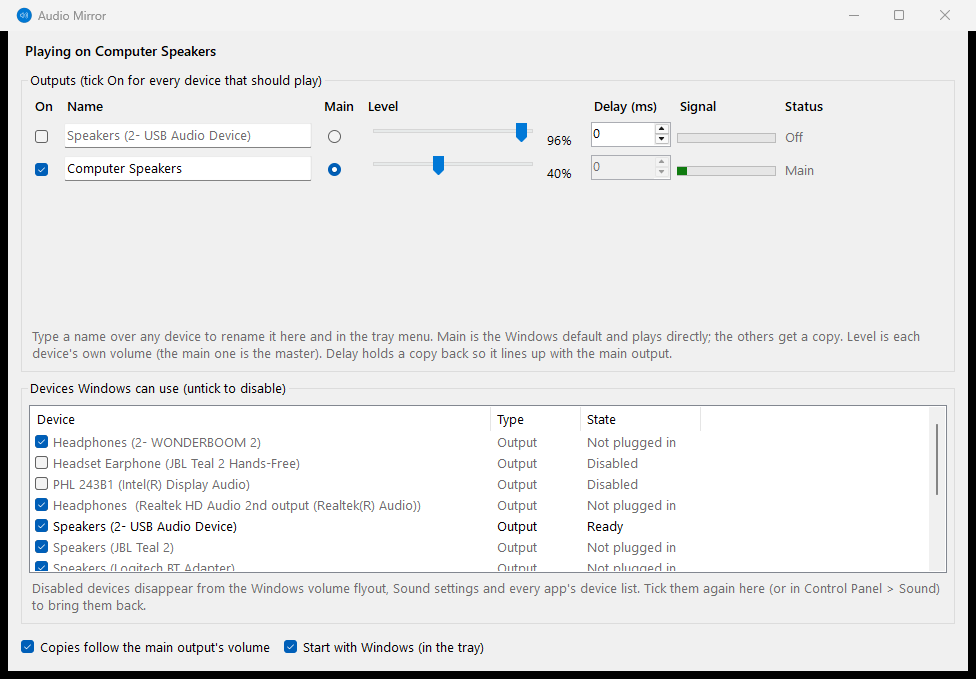
Task: Click the Outputs name field for Speakers (2- USB Audio Device)
Action: pyautogui.click(x=187, y=136)
